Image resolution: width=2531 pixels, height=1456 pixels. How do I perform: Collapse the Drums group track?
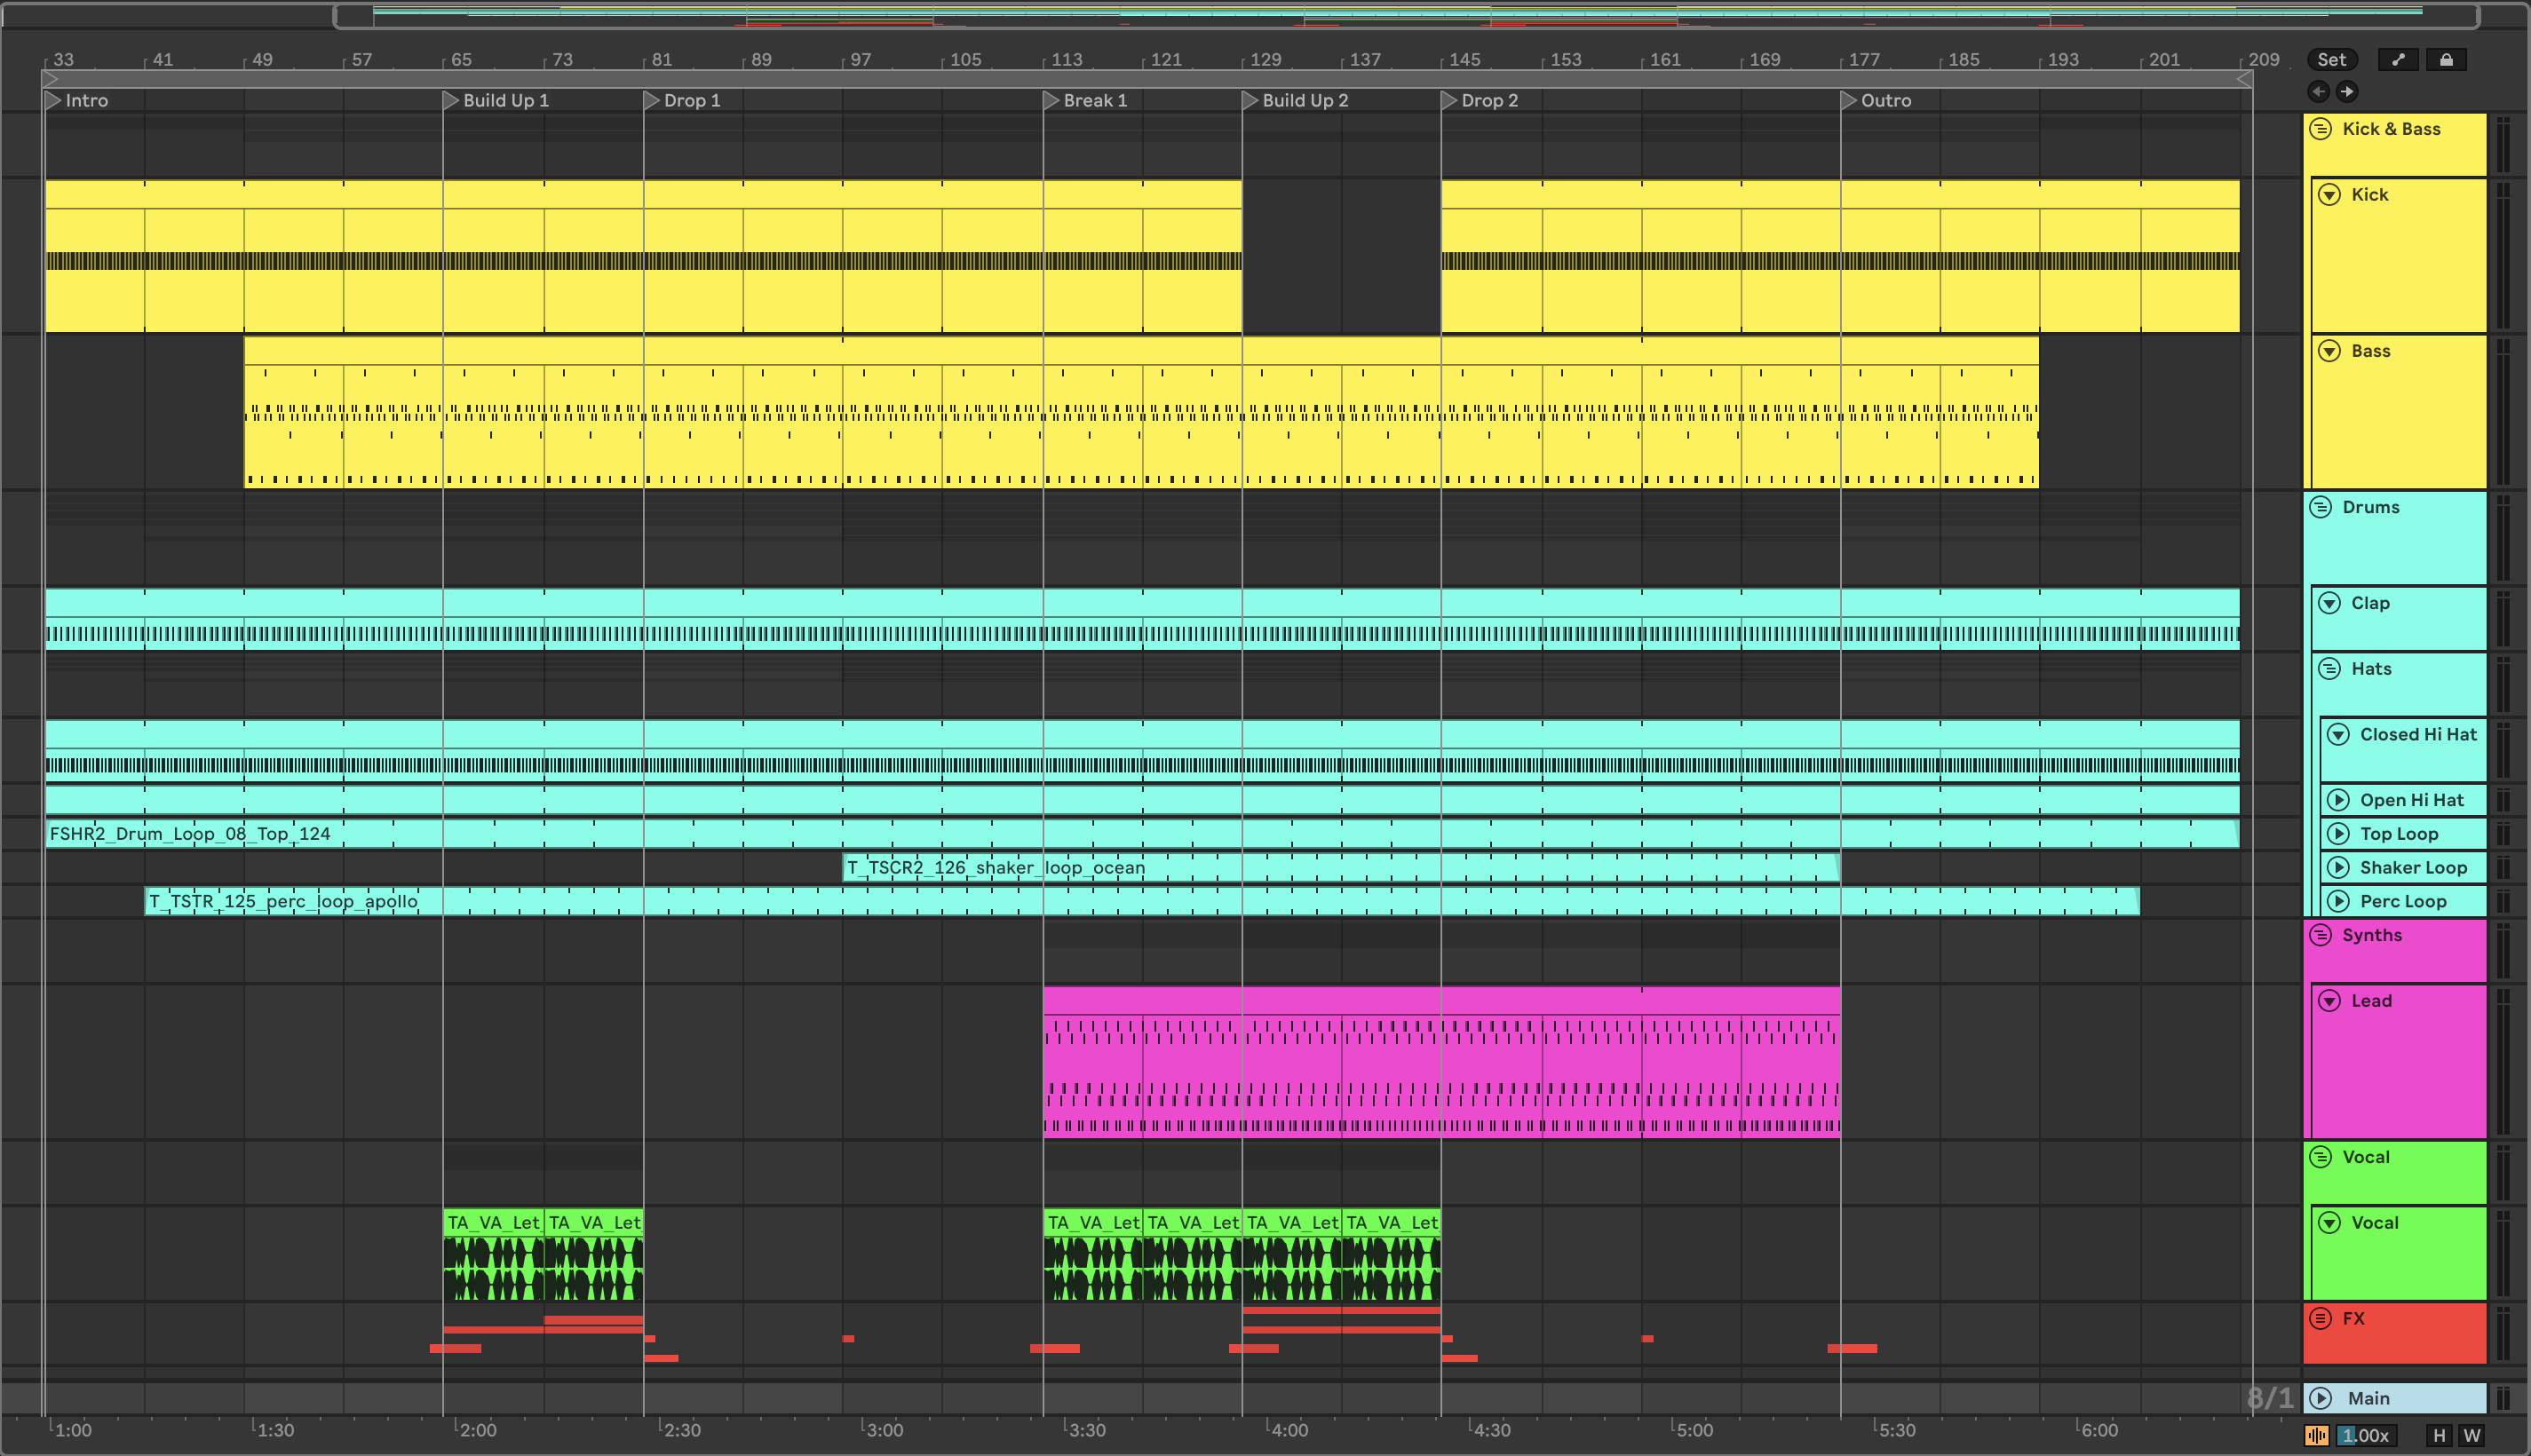2320,507
